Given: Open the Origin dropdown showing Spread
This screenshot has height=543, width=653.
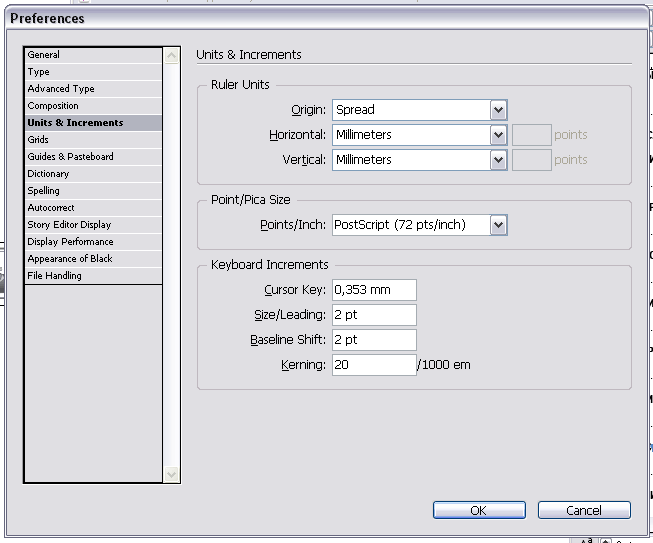Looking at the screenshot, I should pos(419,110).
